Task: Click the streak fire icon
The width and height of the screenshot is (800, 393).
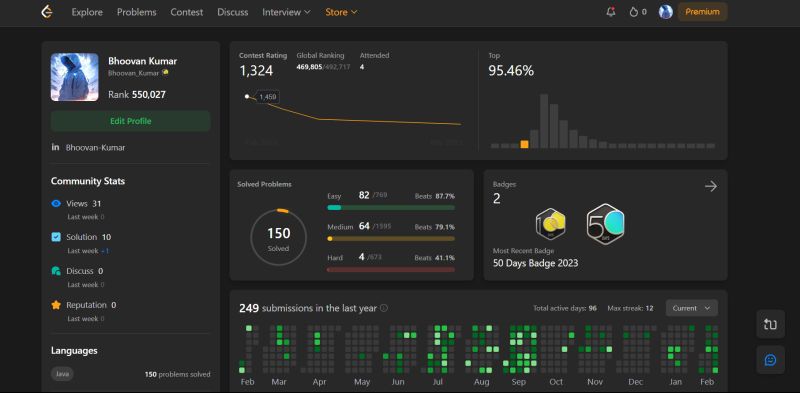Action: coord(634,12)
